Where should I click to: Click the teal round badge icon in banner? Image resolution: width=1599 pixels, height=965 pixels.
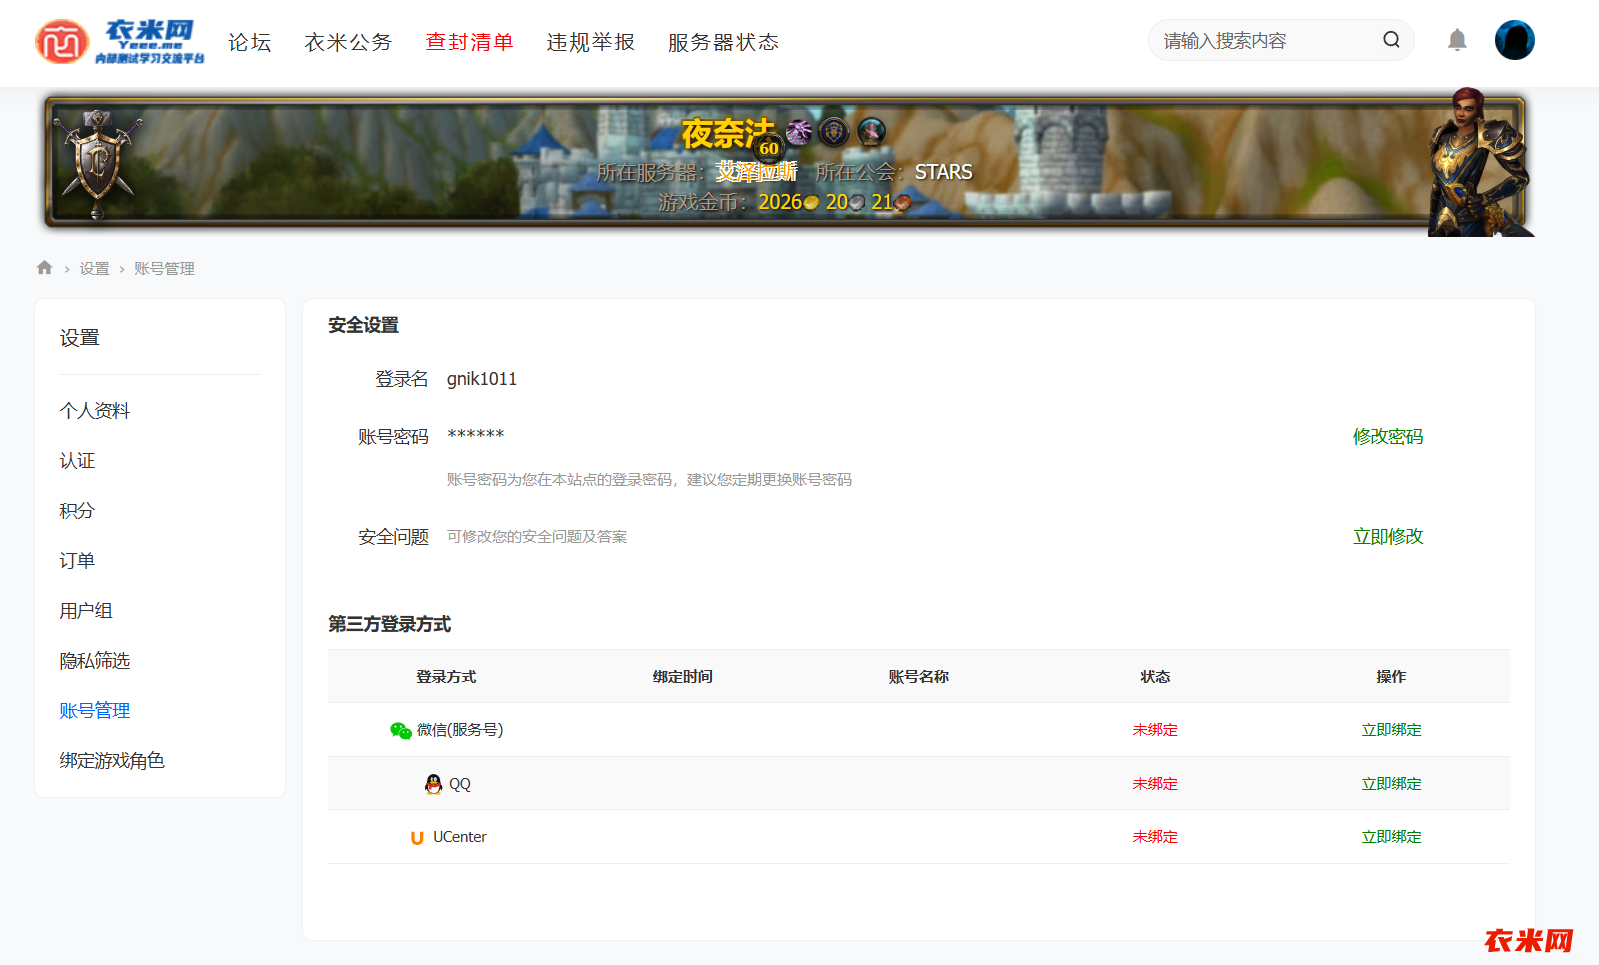[x=871, y=132]
